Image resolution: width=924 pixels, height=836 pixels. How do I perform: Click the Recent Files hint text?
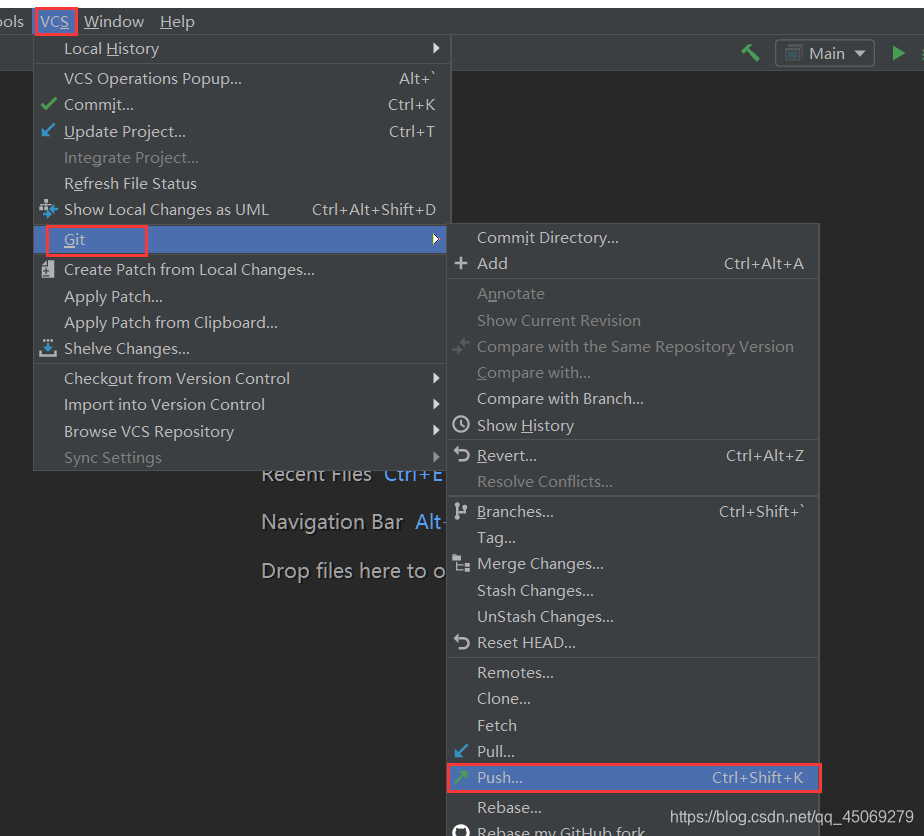click(316, 475)
